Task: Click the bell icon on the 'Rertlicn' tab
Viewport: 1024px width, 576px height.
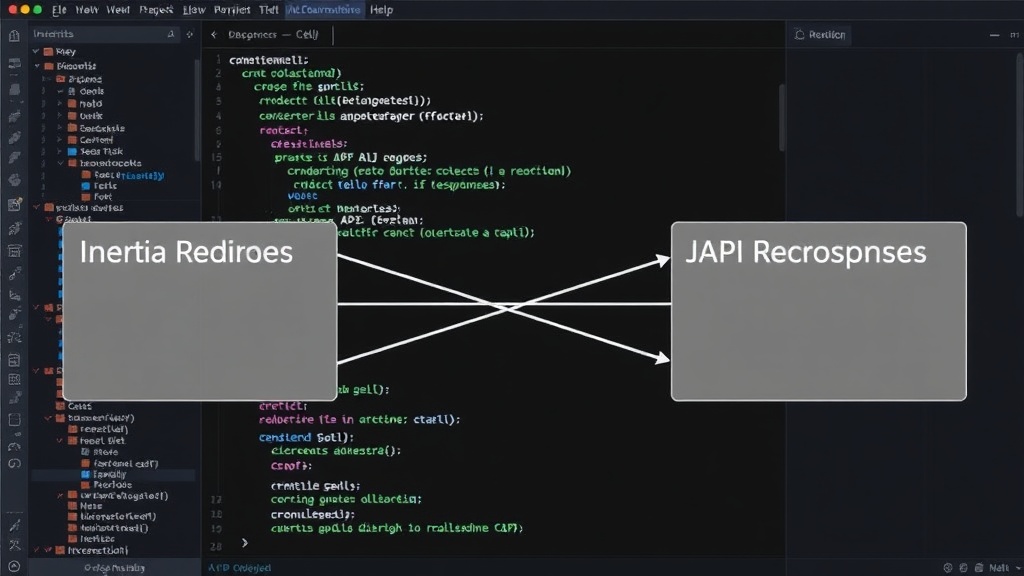Action: click(799, 35)
